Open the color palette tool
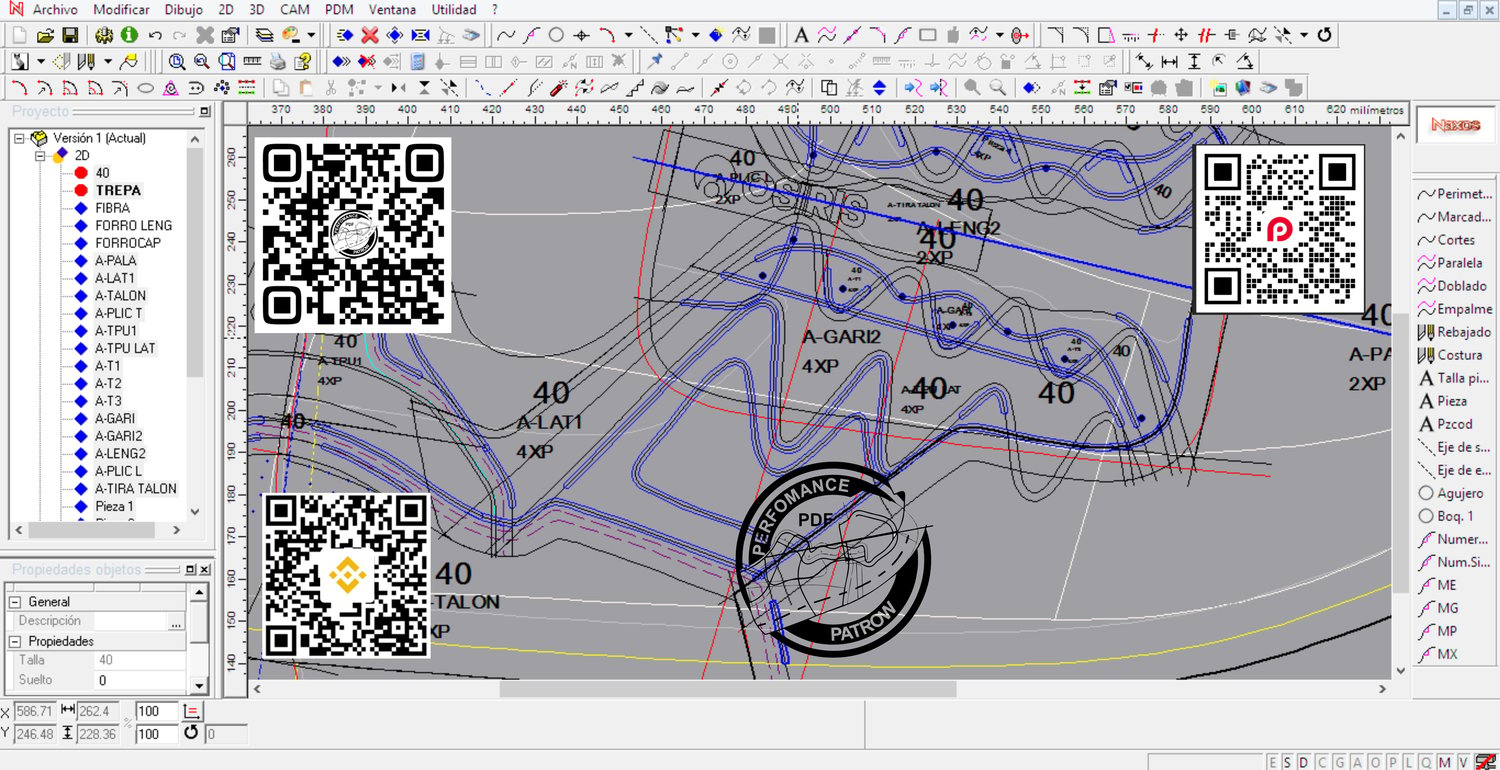The height and width of the screenshot is (770, 1500). [x=292, y=35]
